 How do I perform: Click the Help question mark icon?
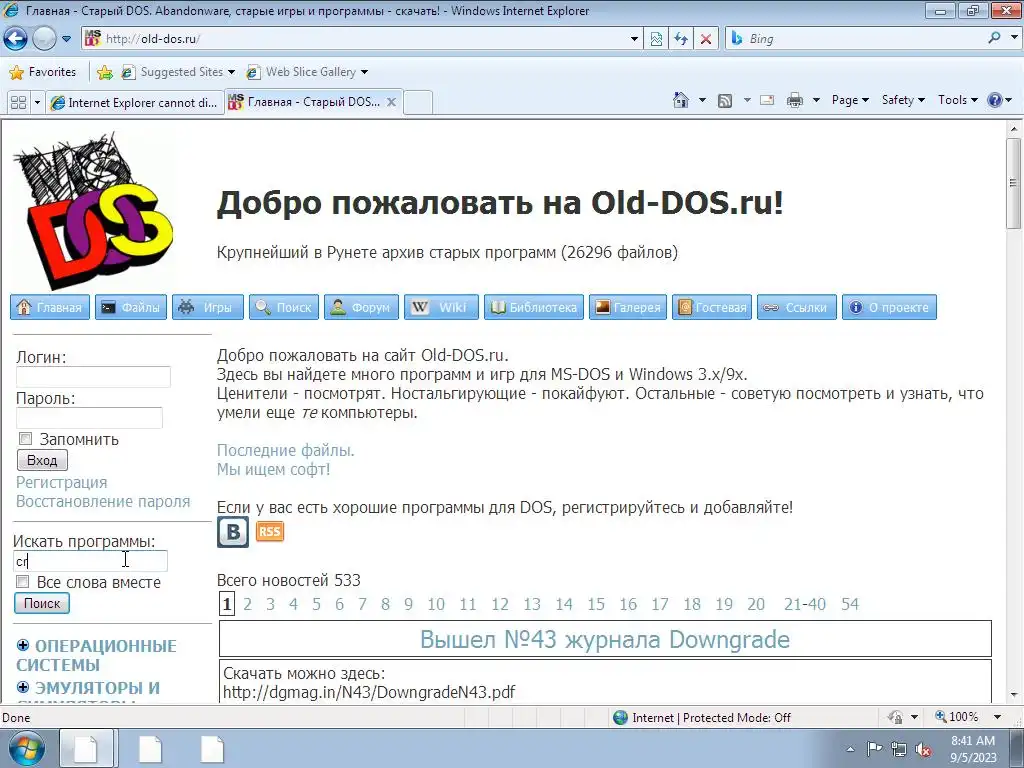tap(995, 100)
